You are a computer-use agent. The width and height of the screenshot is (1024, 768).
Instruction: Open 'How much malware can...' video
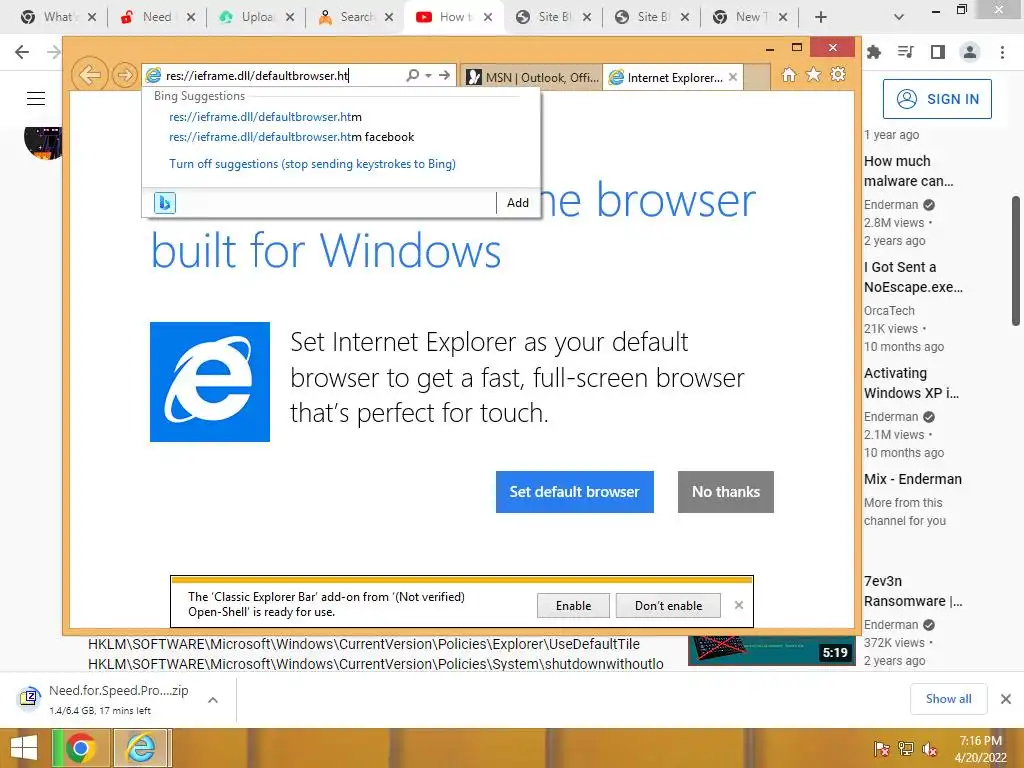coord(908,171)
